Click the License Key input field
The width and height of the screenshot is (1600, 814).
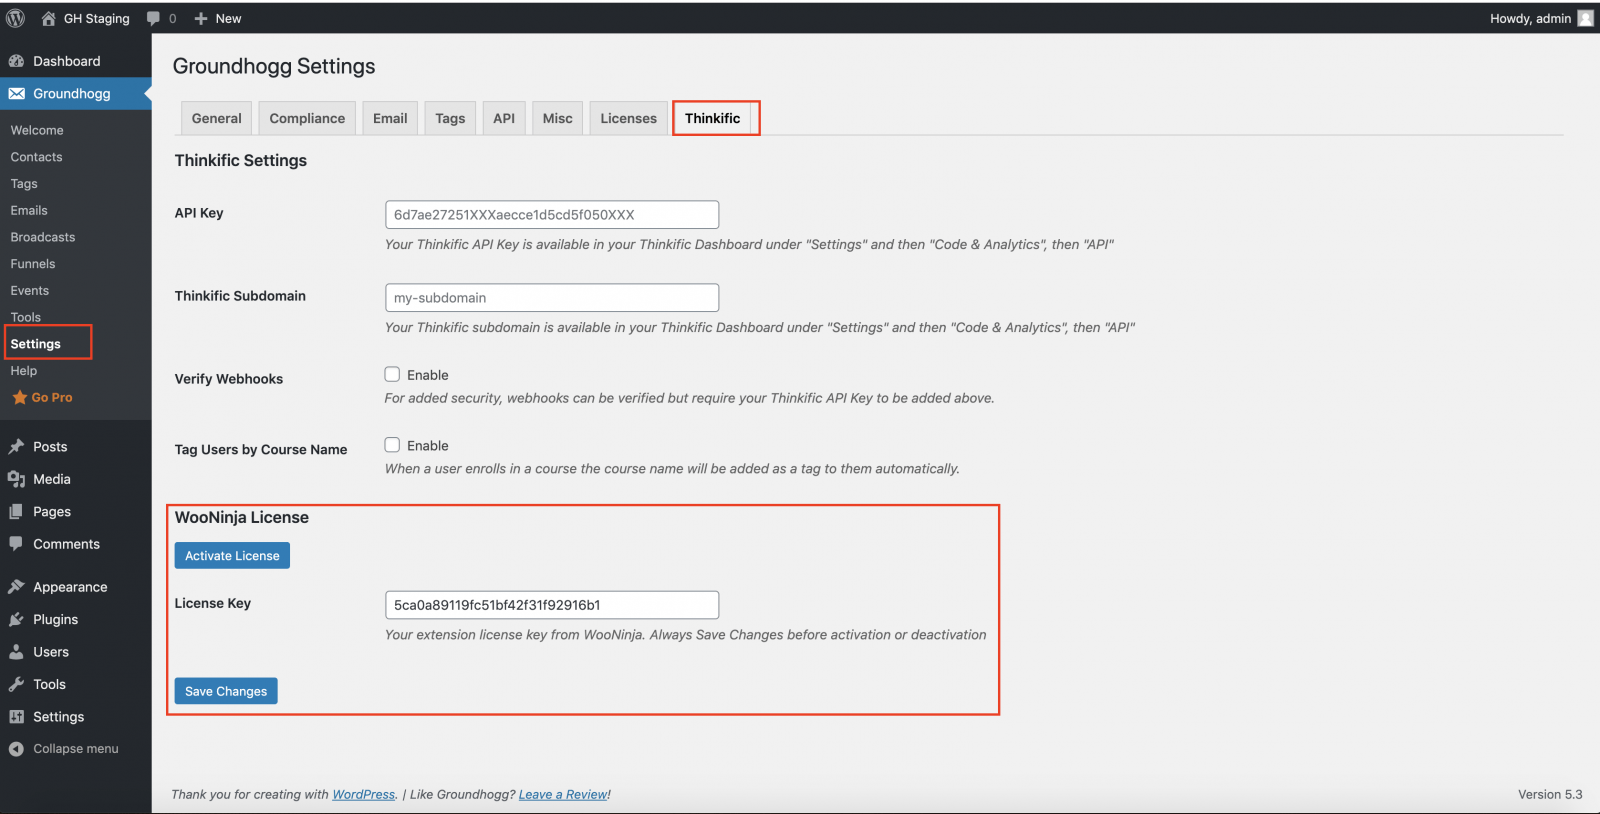click(x=552, y=605)
